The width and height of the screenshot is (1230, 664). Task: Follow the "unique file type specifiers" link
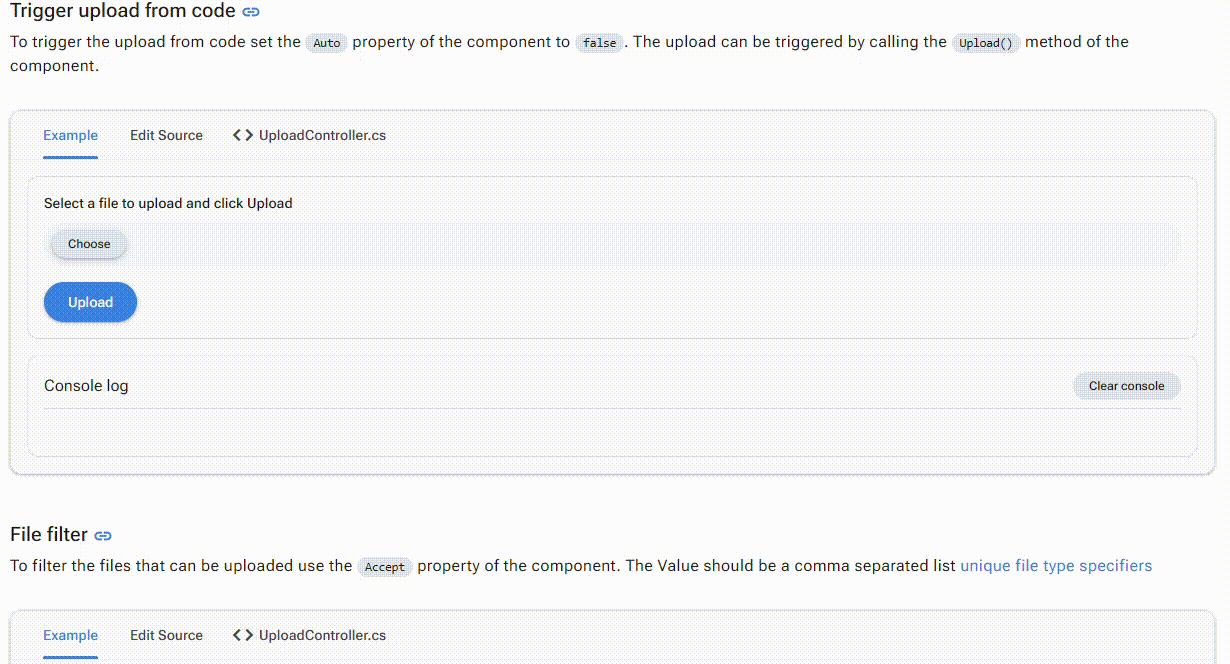[x=1056, y=566]
